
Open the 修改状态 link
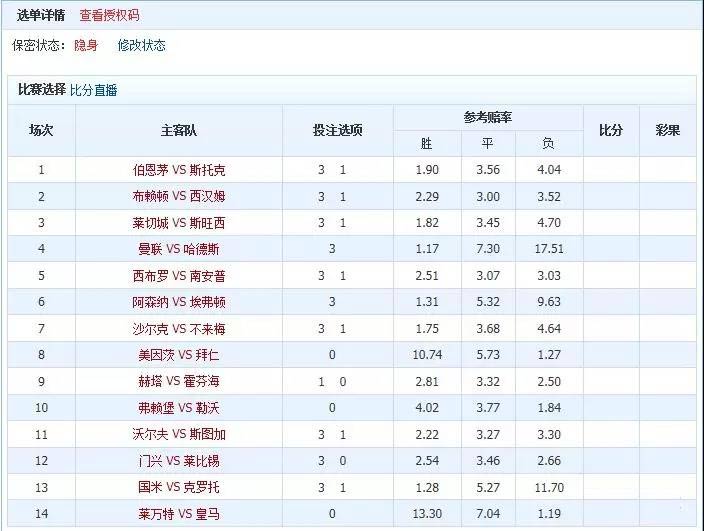click(141, 46)
